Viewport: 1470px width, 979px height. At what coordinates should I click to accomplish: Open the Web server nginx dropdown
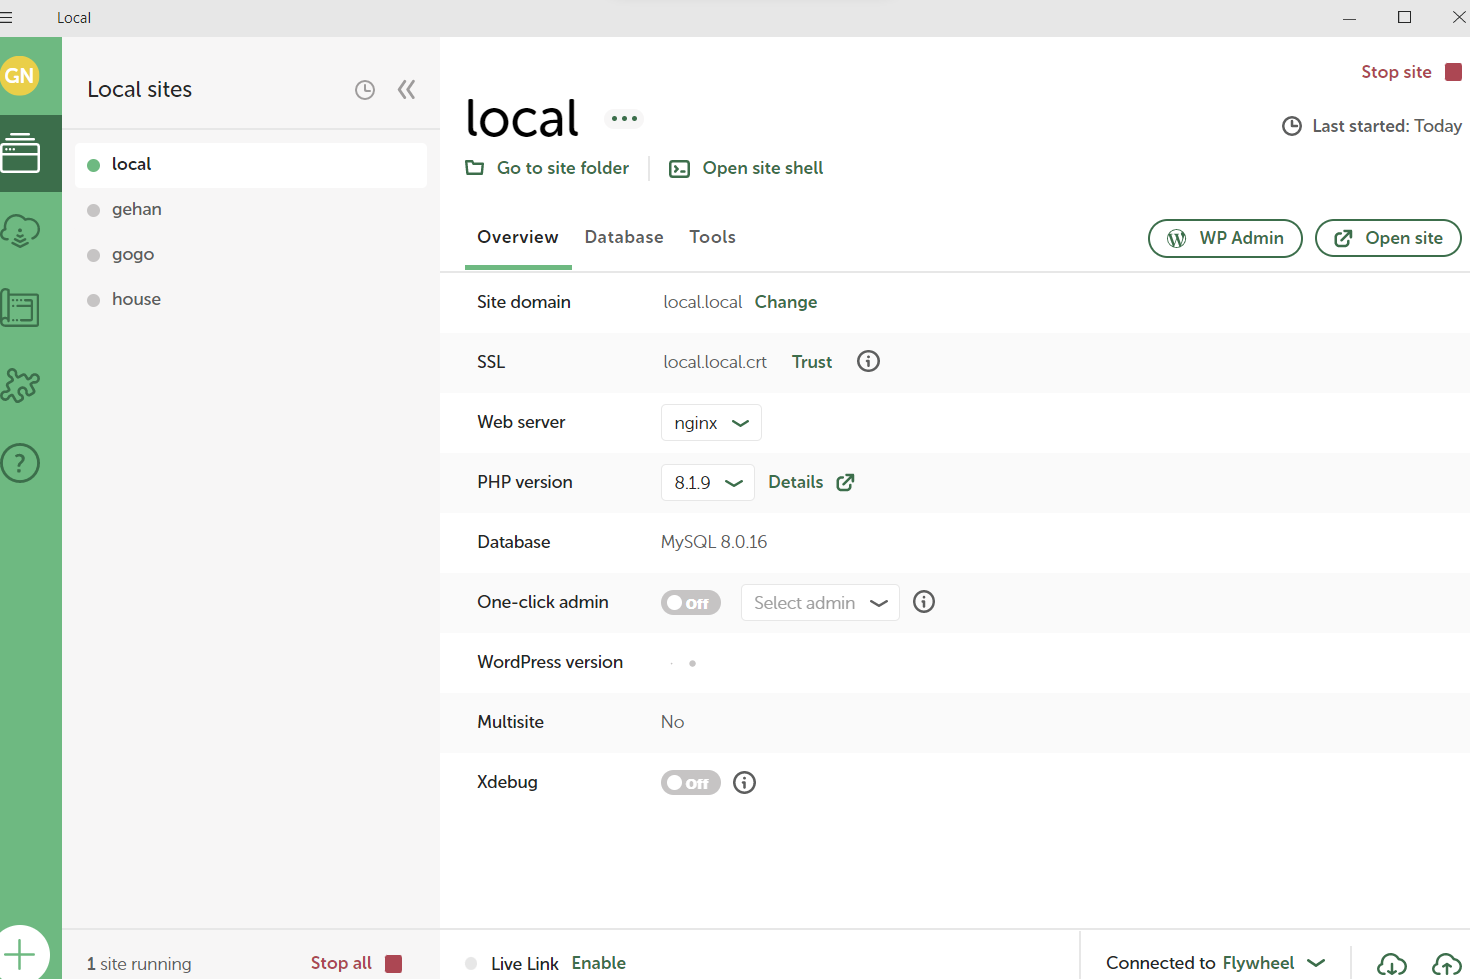pos(711,423)
